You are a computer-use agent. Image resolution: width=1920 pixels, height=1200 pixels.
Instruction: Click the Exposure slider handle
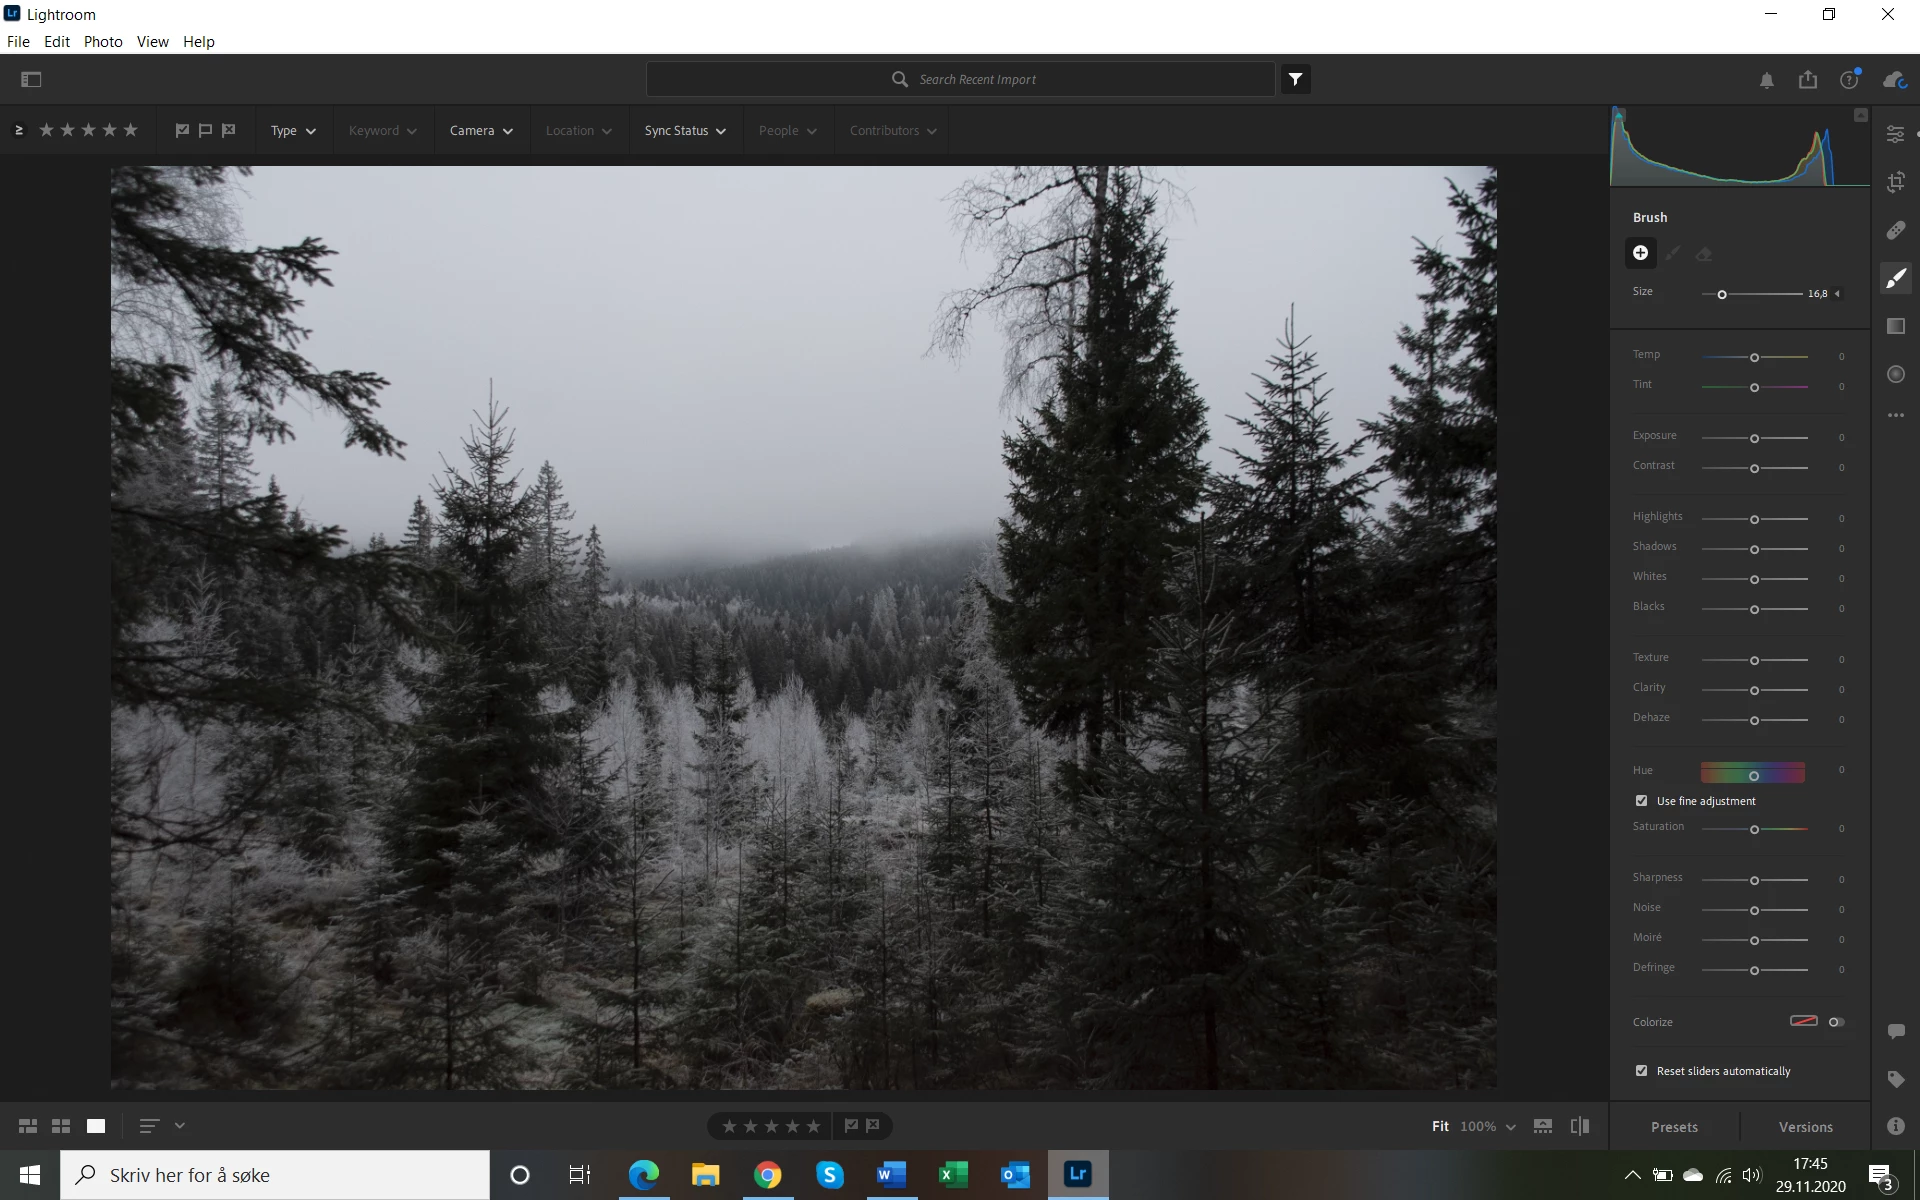point(1754,439)
